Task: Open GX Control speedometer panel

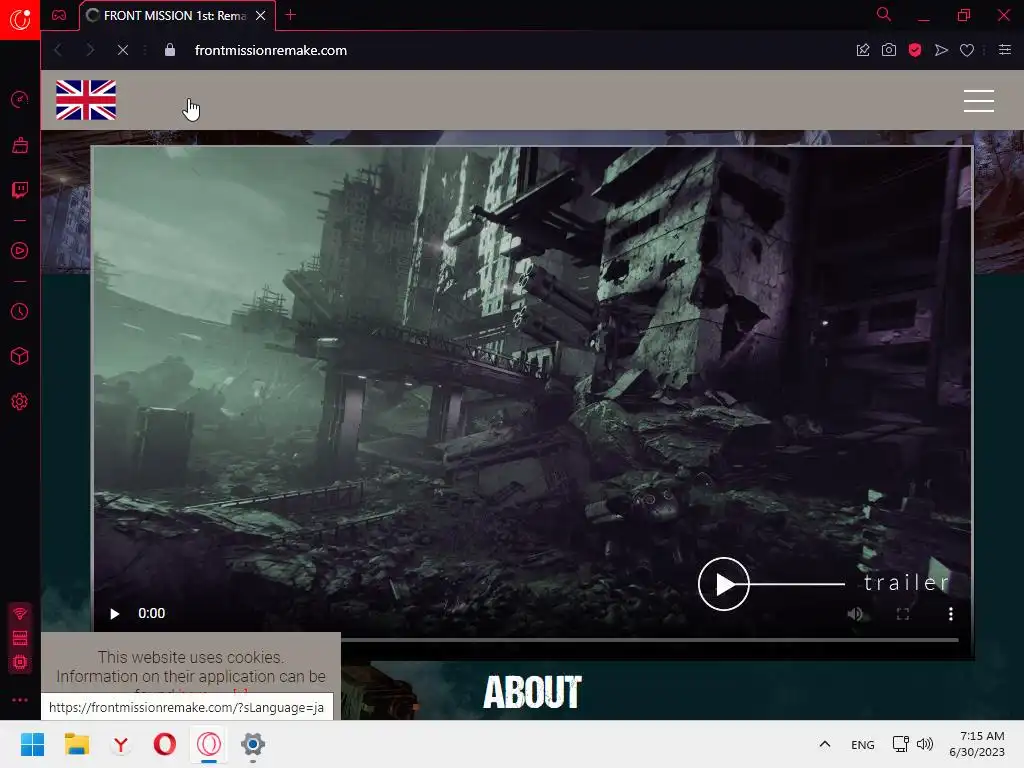Action: (x=20, y=100)
